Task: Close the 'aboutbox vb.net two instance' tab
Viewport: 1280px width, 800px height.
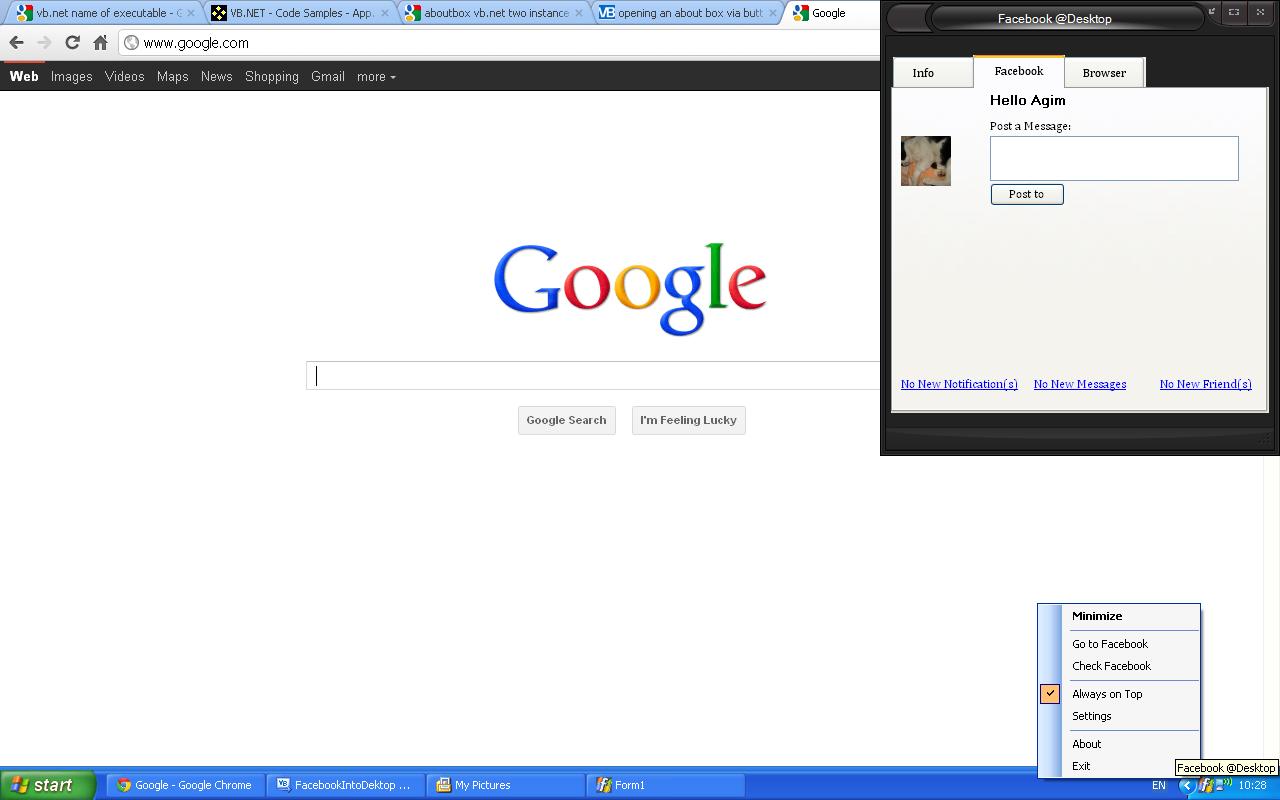Action: pyautogui.click(x=578, y=13)
